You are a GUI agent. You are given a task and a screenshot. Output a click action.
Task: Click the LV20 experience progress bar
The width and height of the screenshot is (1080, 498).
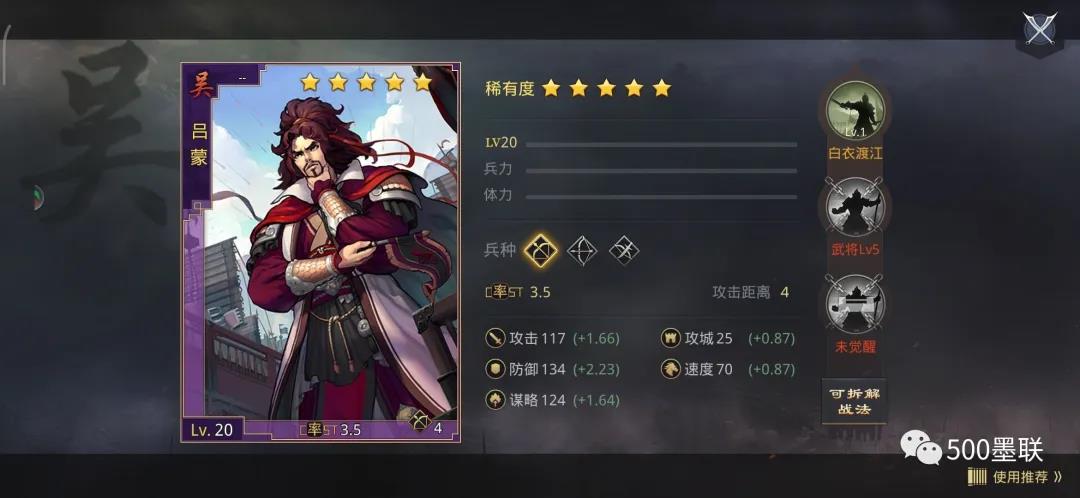tap(661, 145)
